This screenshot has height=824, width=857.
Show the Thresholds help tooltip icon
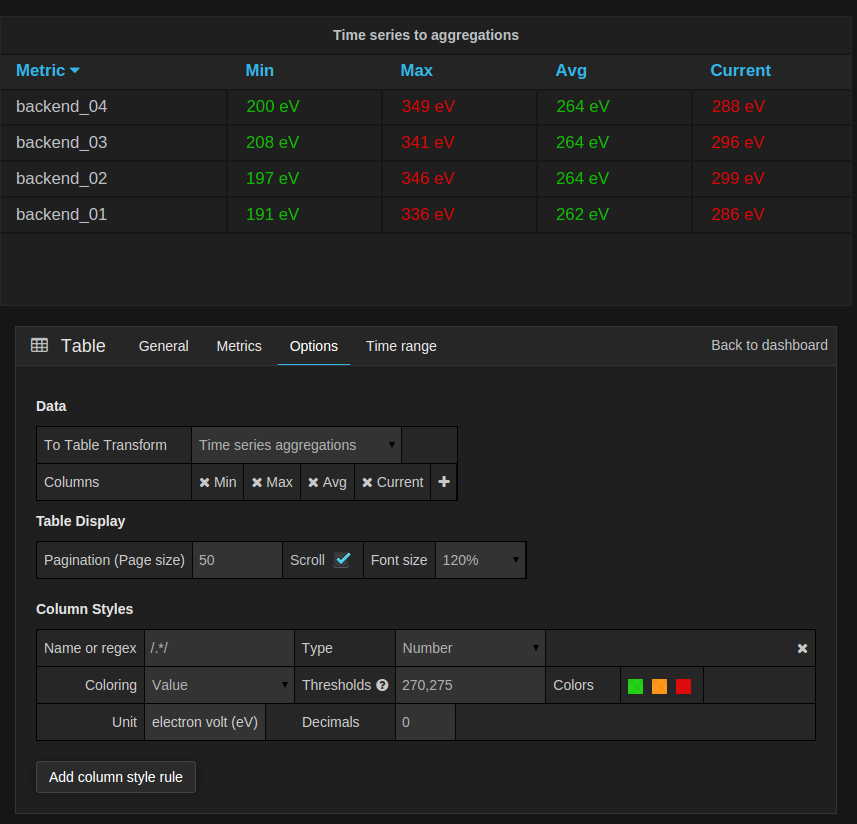pos(382,685)
